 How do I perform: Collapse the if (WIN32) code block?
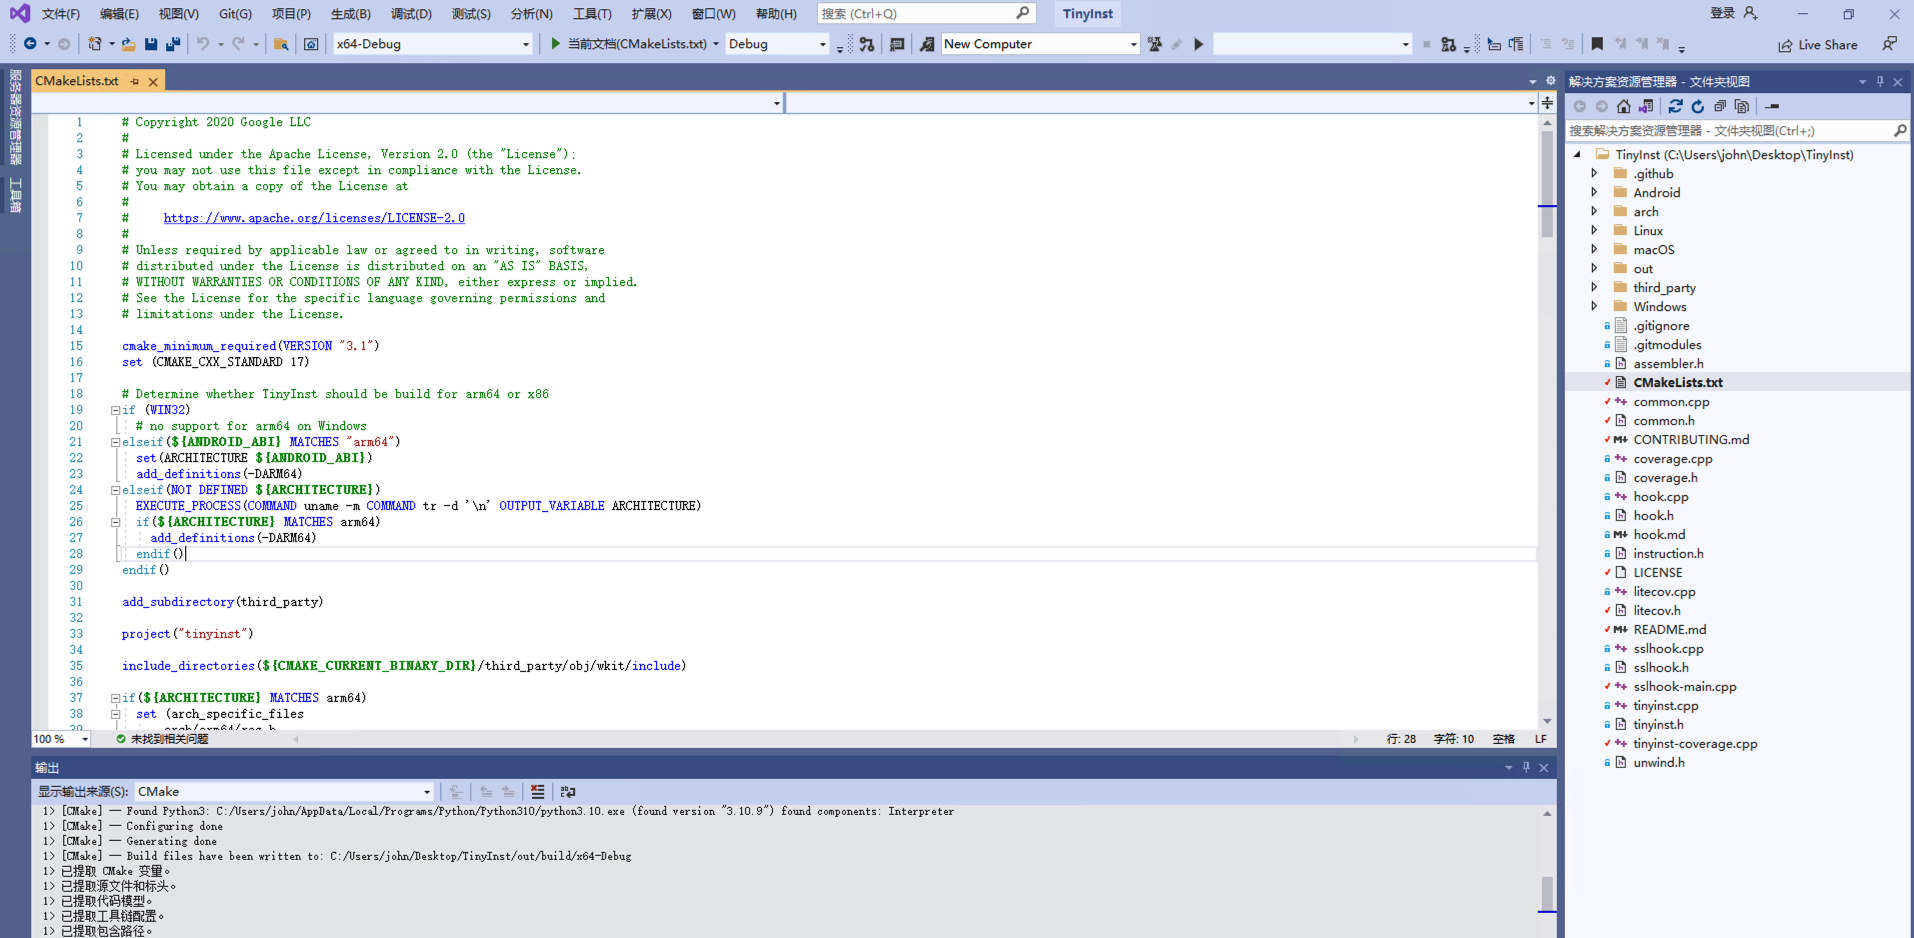click(x=115, y=410)
